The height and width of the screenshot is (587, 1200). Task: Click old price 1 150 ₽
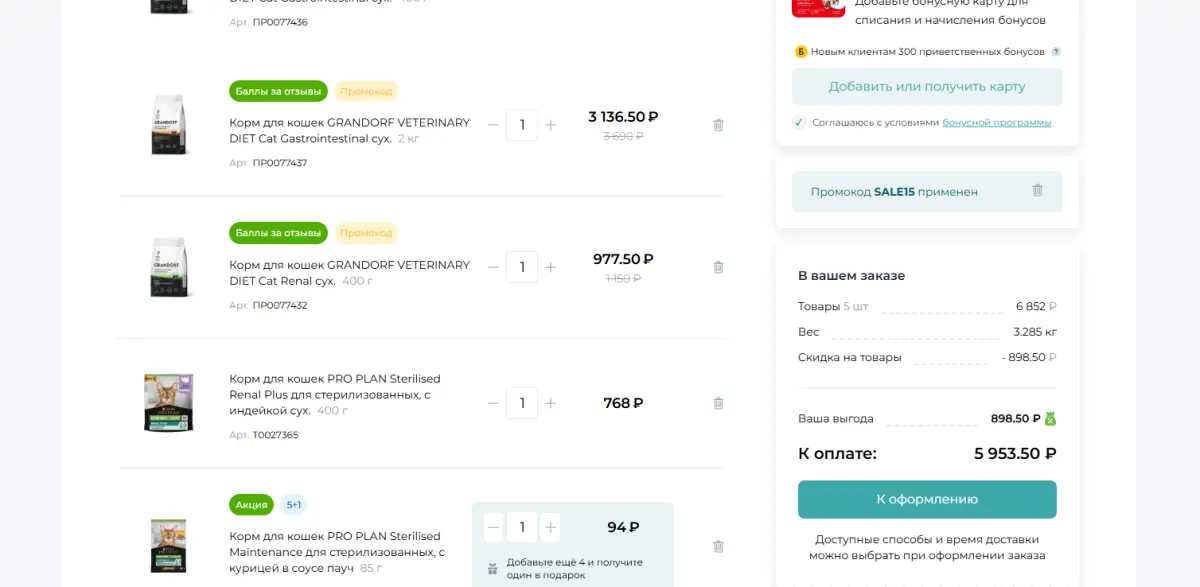coord(623,278)
